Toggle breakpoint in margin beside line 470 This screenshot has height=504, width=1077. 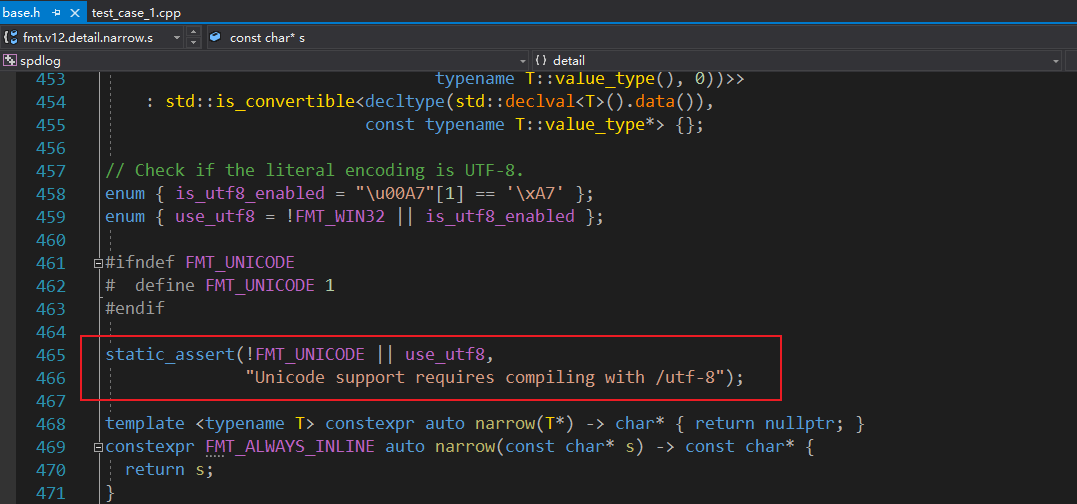point(8,469)
